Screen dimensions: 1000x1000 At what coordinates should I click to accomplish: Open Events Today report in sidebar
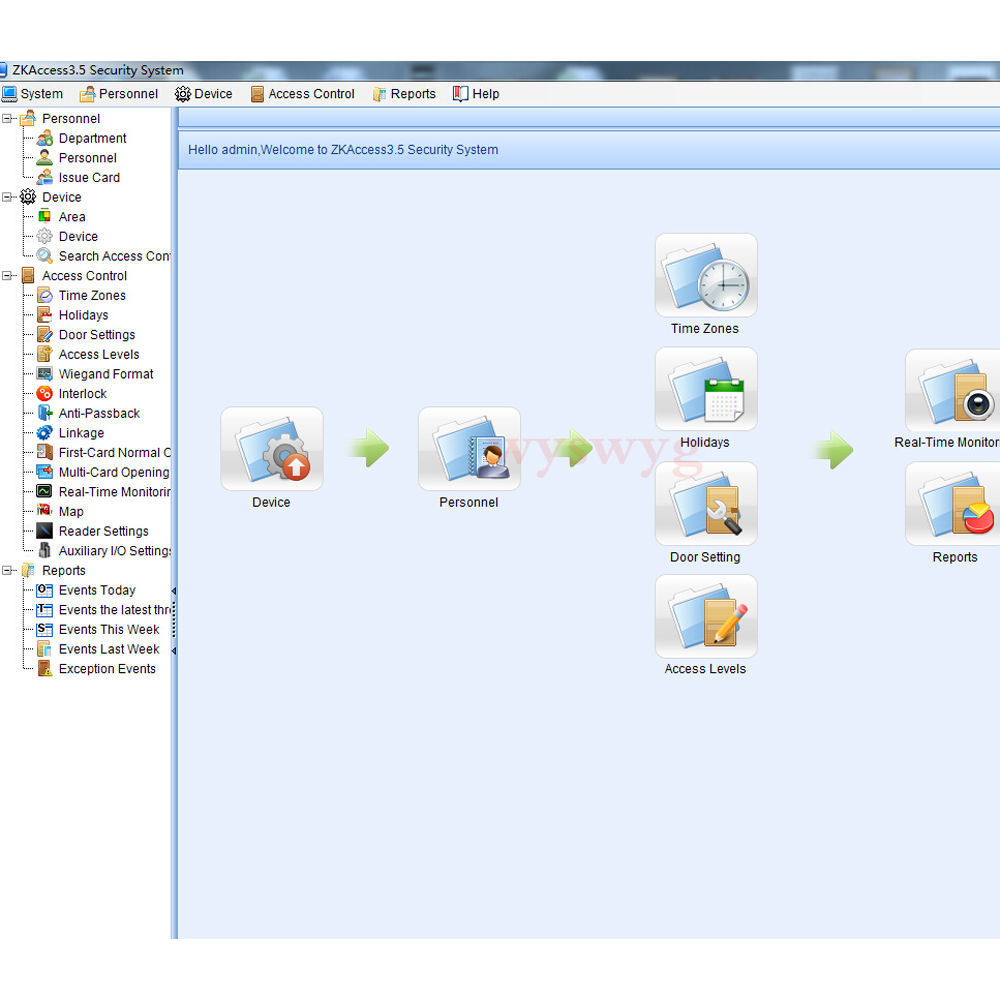click(96, 591)
